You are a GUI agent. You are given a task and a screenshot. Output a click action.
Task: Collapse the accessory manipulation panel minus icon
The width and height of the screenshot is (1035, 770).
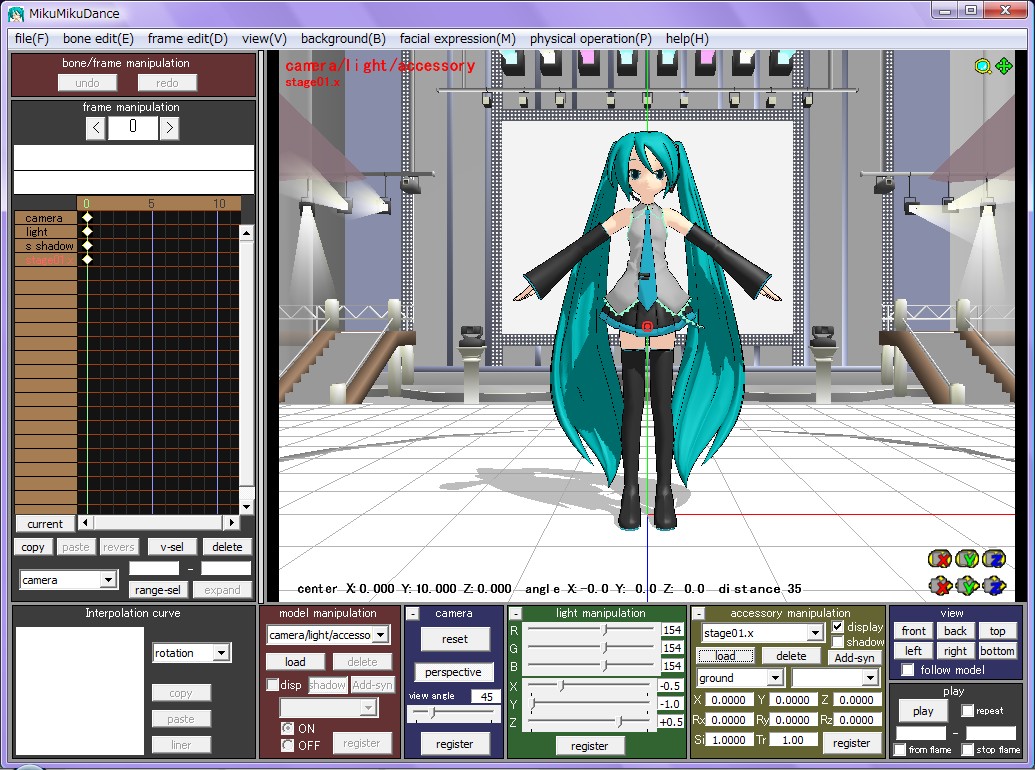(699, 614)
